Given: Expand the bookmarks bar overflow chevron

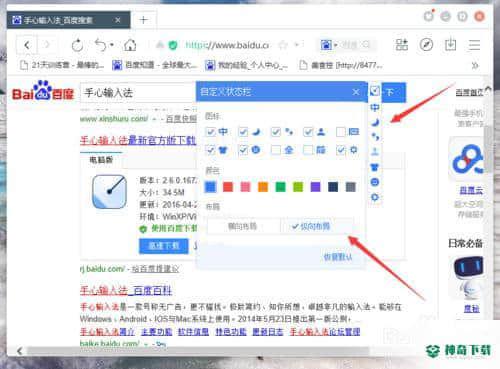Looking at the screenshot, I should pos(475,65).
